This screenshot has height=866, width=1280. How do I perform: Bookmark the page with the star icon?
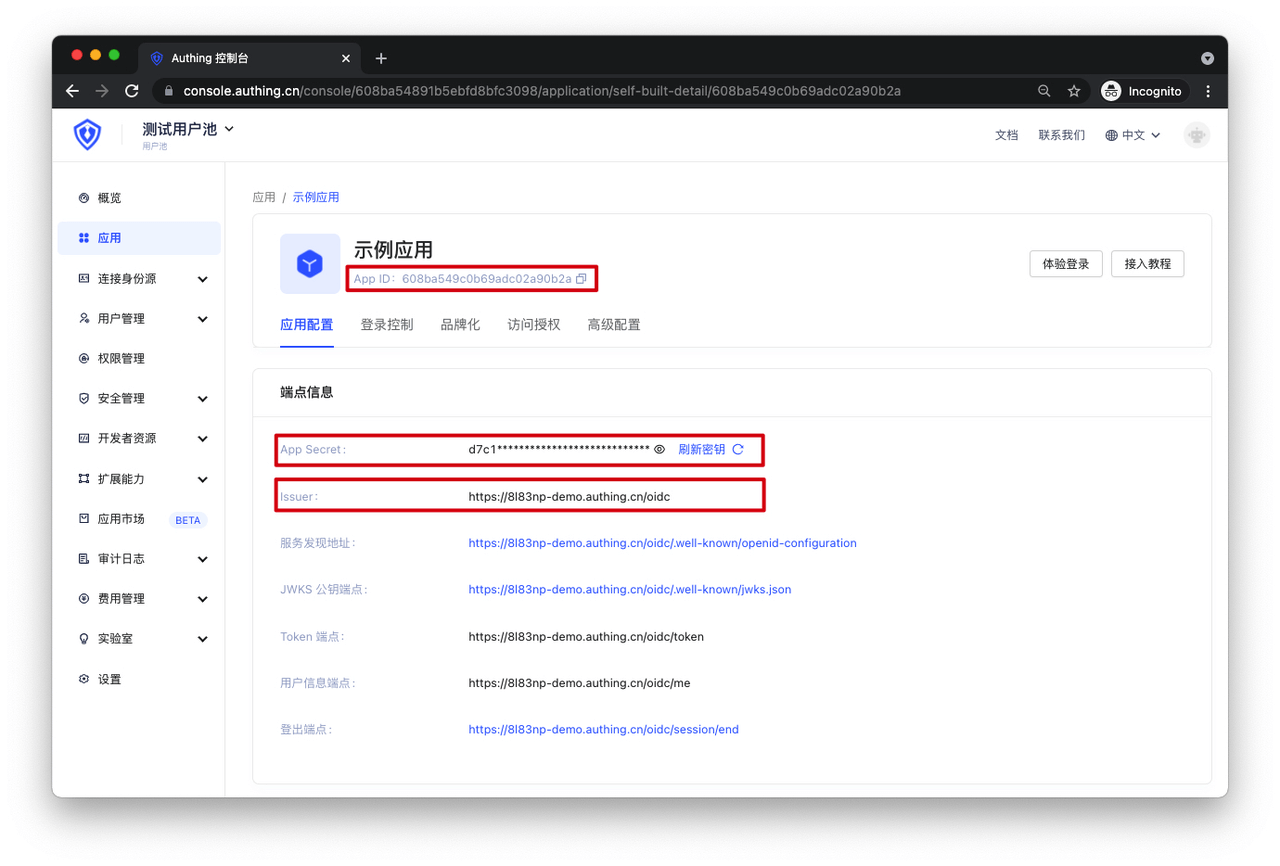[x=1074, y=91]
